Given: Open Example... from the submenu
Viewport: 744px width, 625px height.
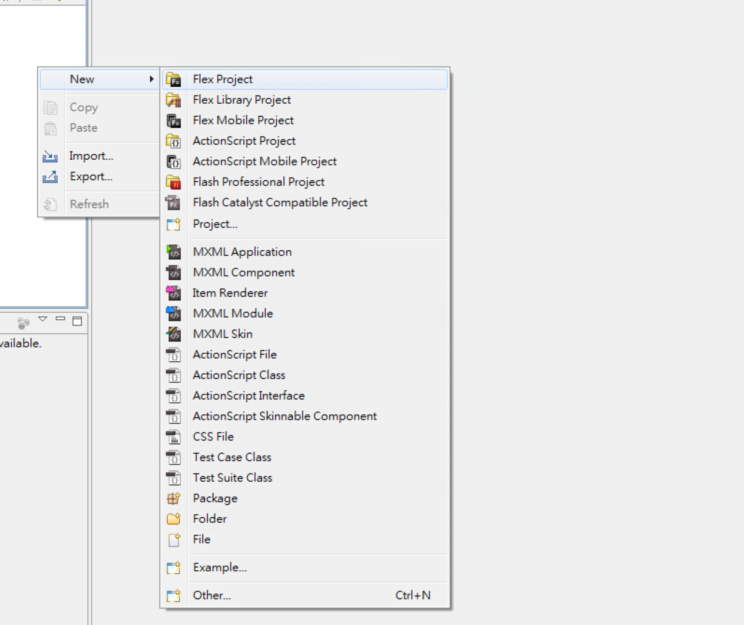Looking at the screenshot, I should (x=305, y=568).
